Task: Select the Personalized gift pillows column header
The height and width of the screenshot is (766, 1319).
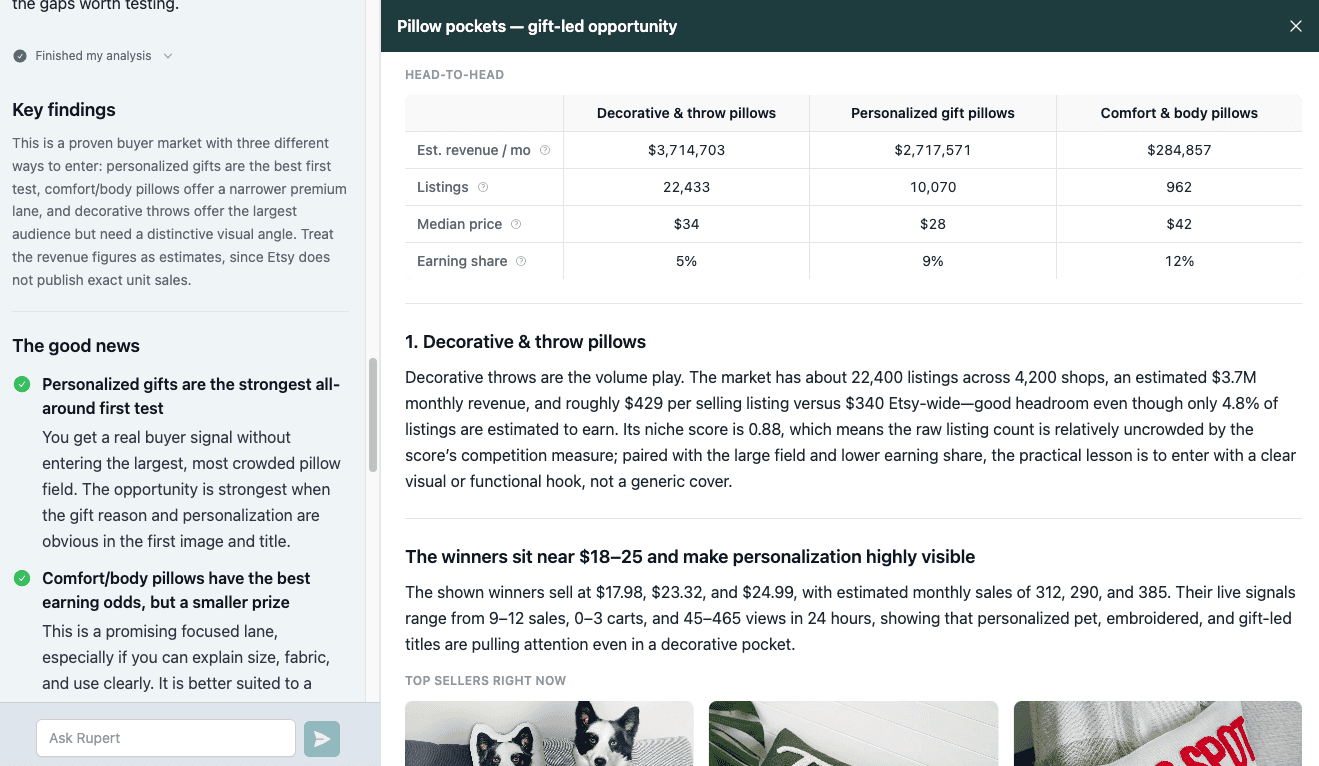Action: coord(933,113)
